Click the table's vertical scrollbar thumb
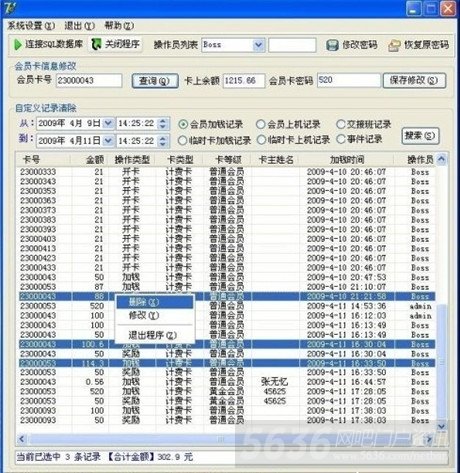The image size is (460, 473). click(442, 362)
